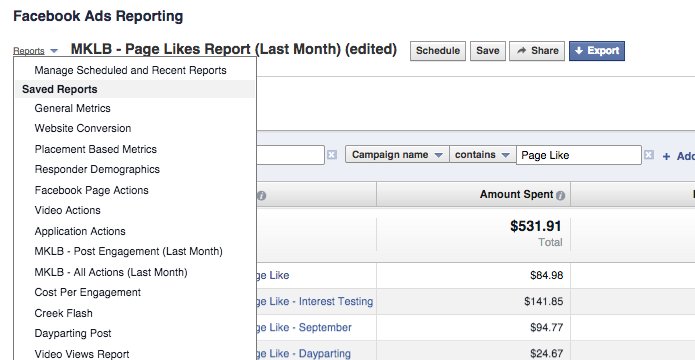Choose Cost Per Engagement report

[x=88, y=292]
